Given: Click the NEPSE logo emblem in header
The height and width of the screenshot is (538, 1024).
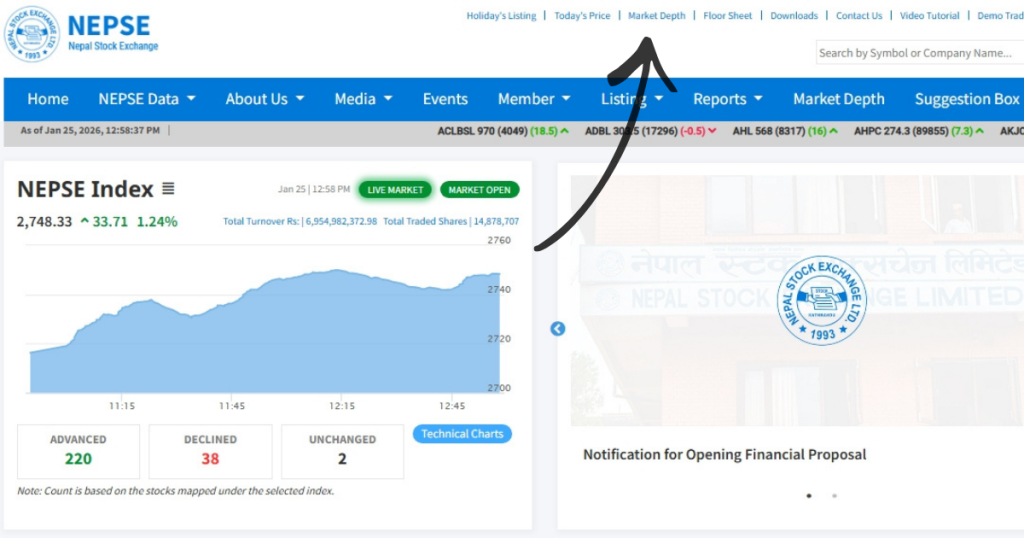Looking at the screenshot, I should (32, 34).
